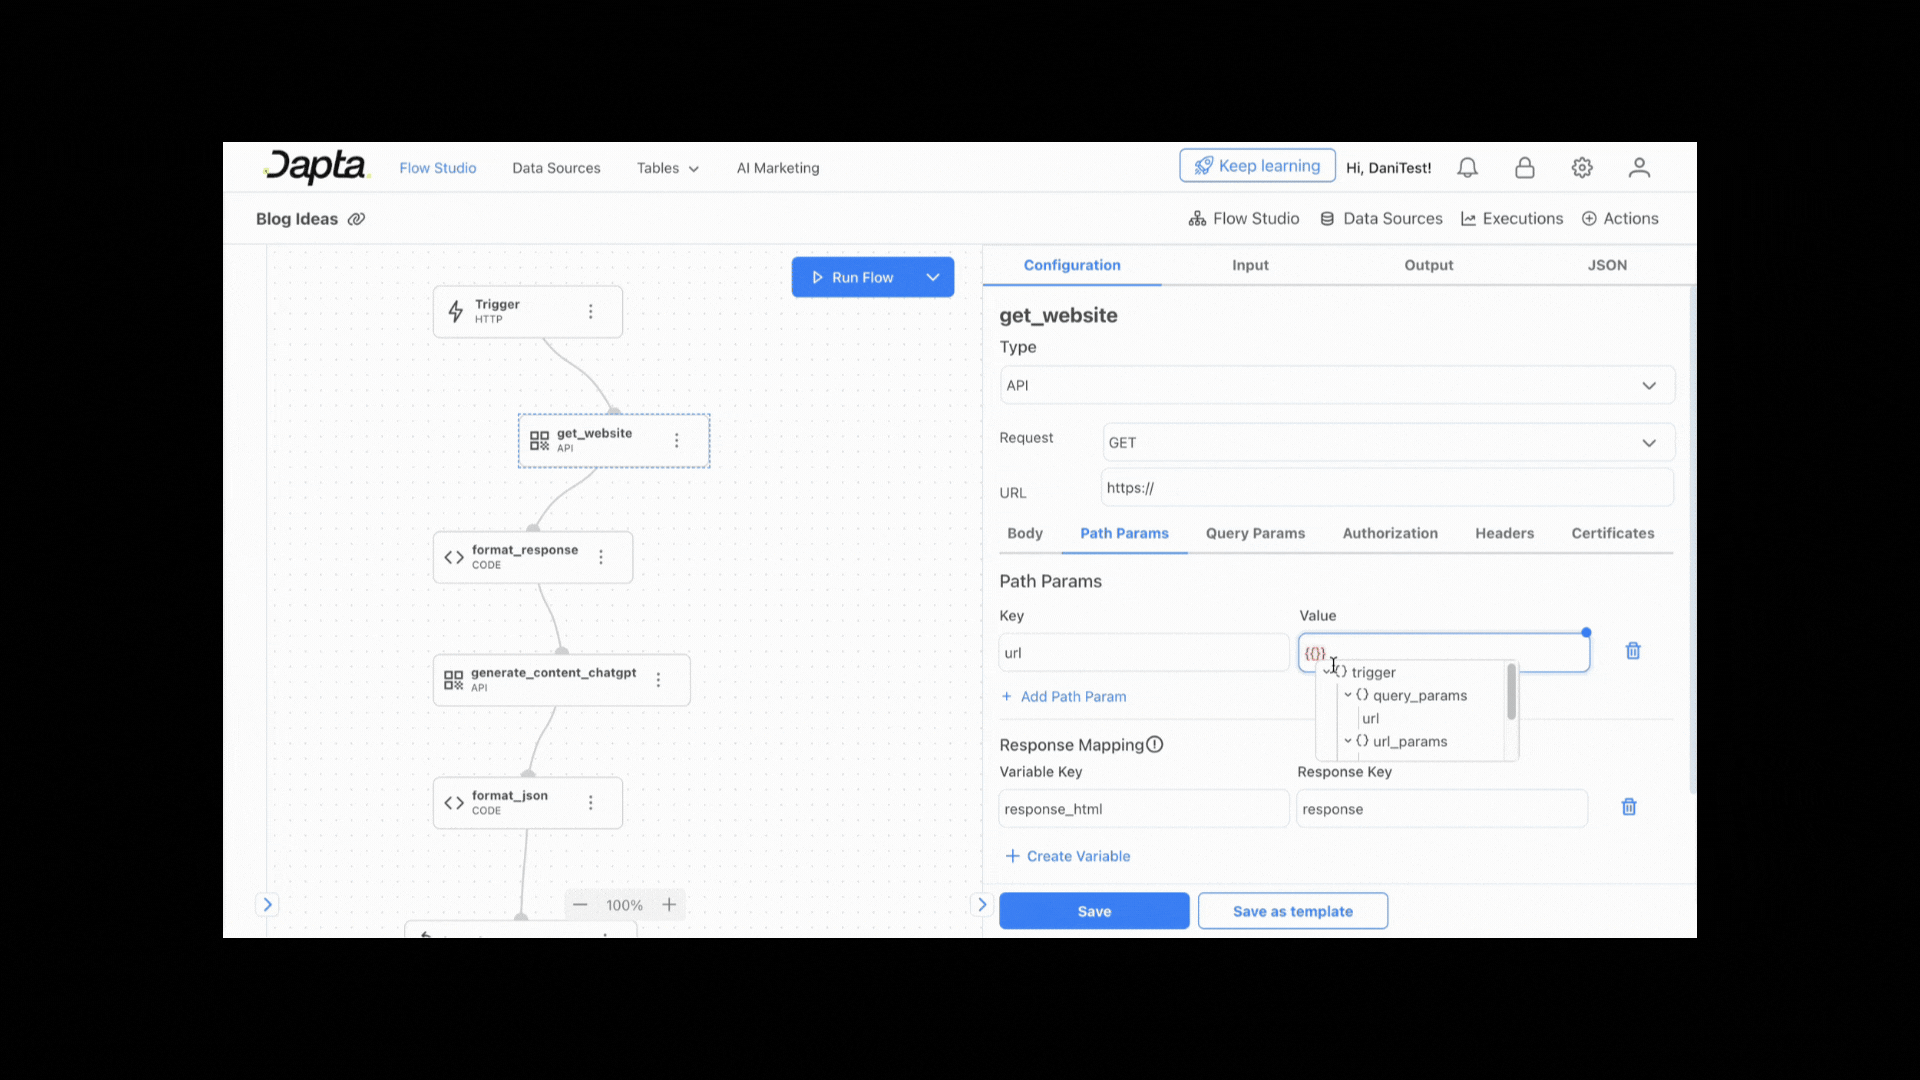Open settings gear icon
Viewport: 1920px width, 1080px height.
pyautogui.click(x=1582, y=168)
